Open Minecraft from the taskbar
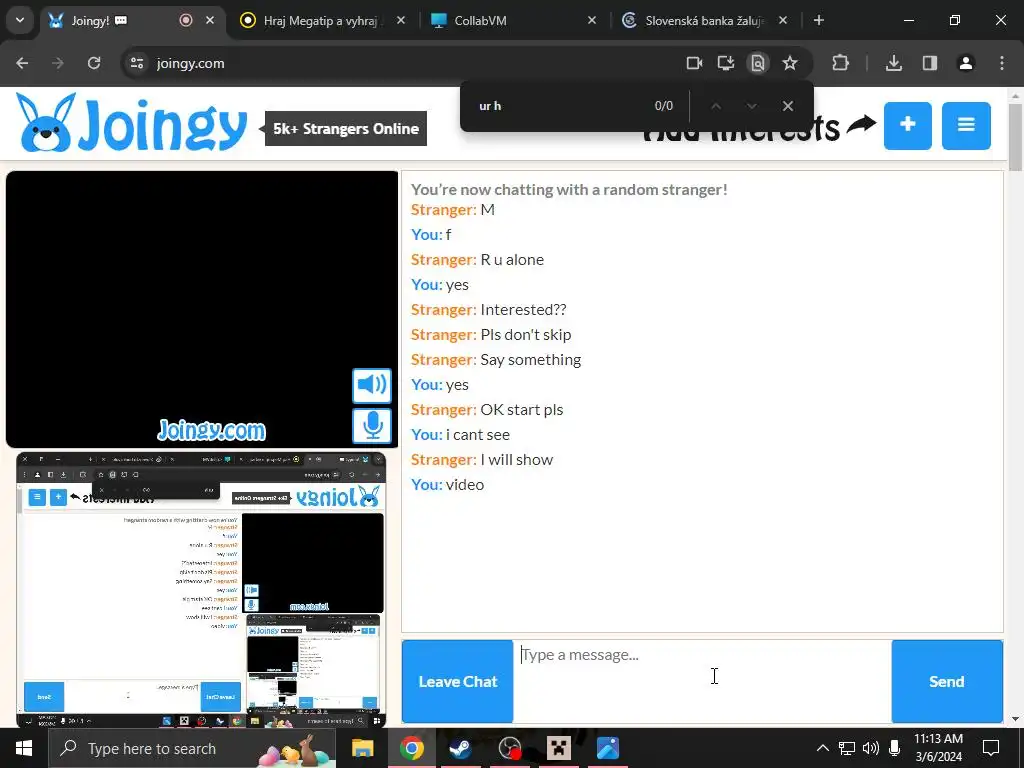The width and height of the screenshot is (1024, 768). point(558,748)
